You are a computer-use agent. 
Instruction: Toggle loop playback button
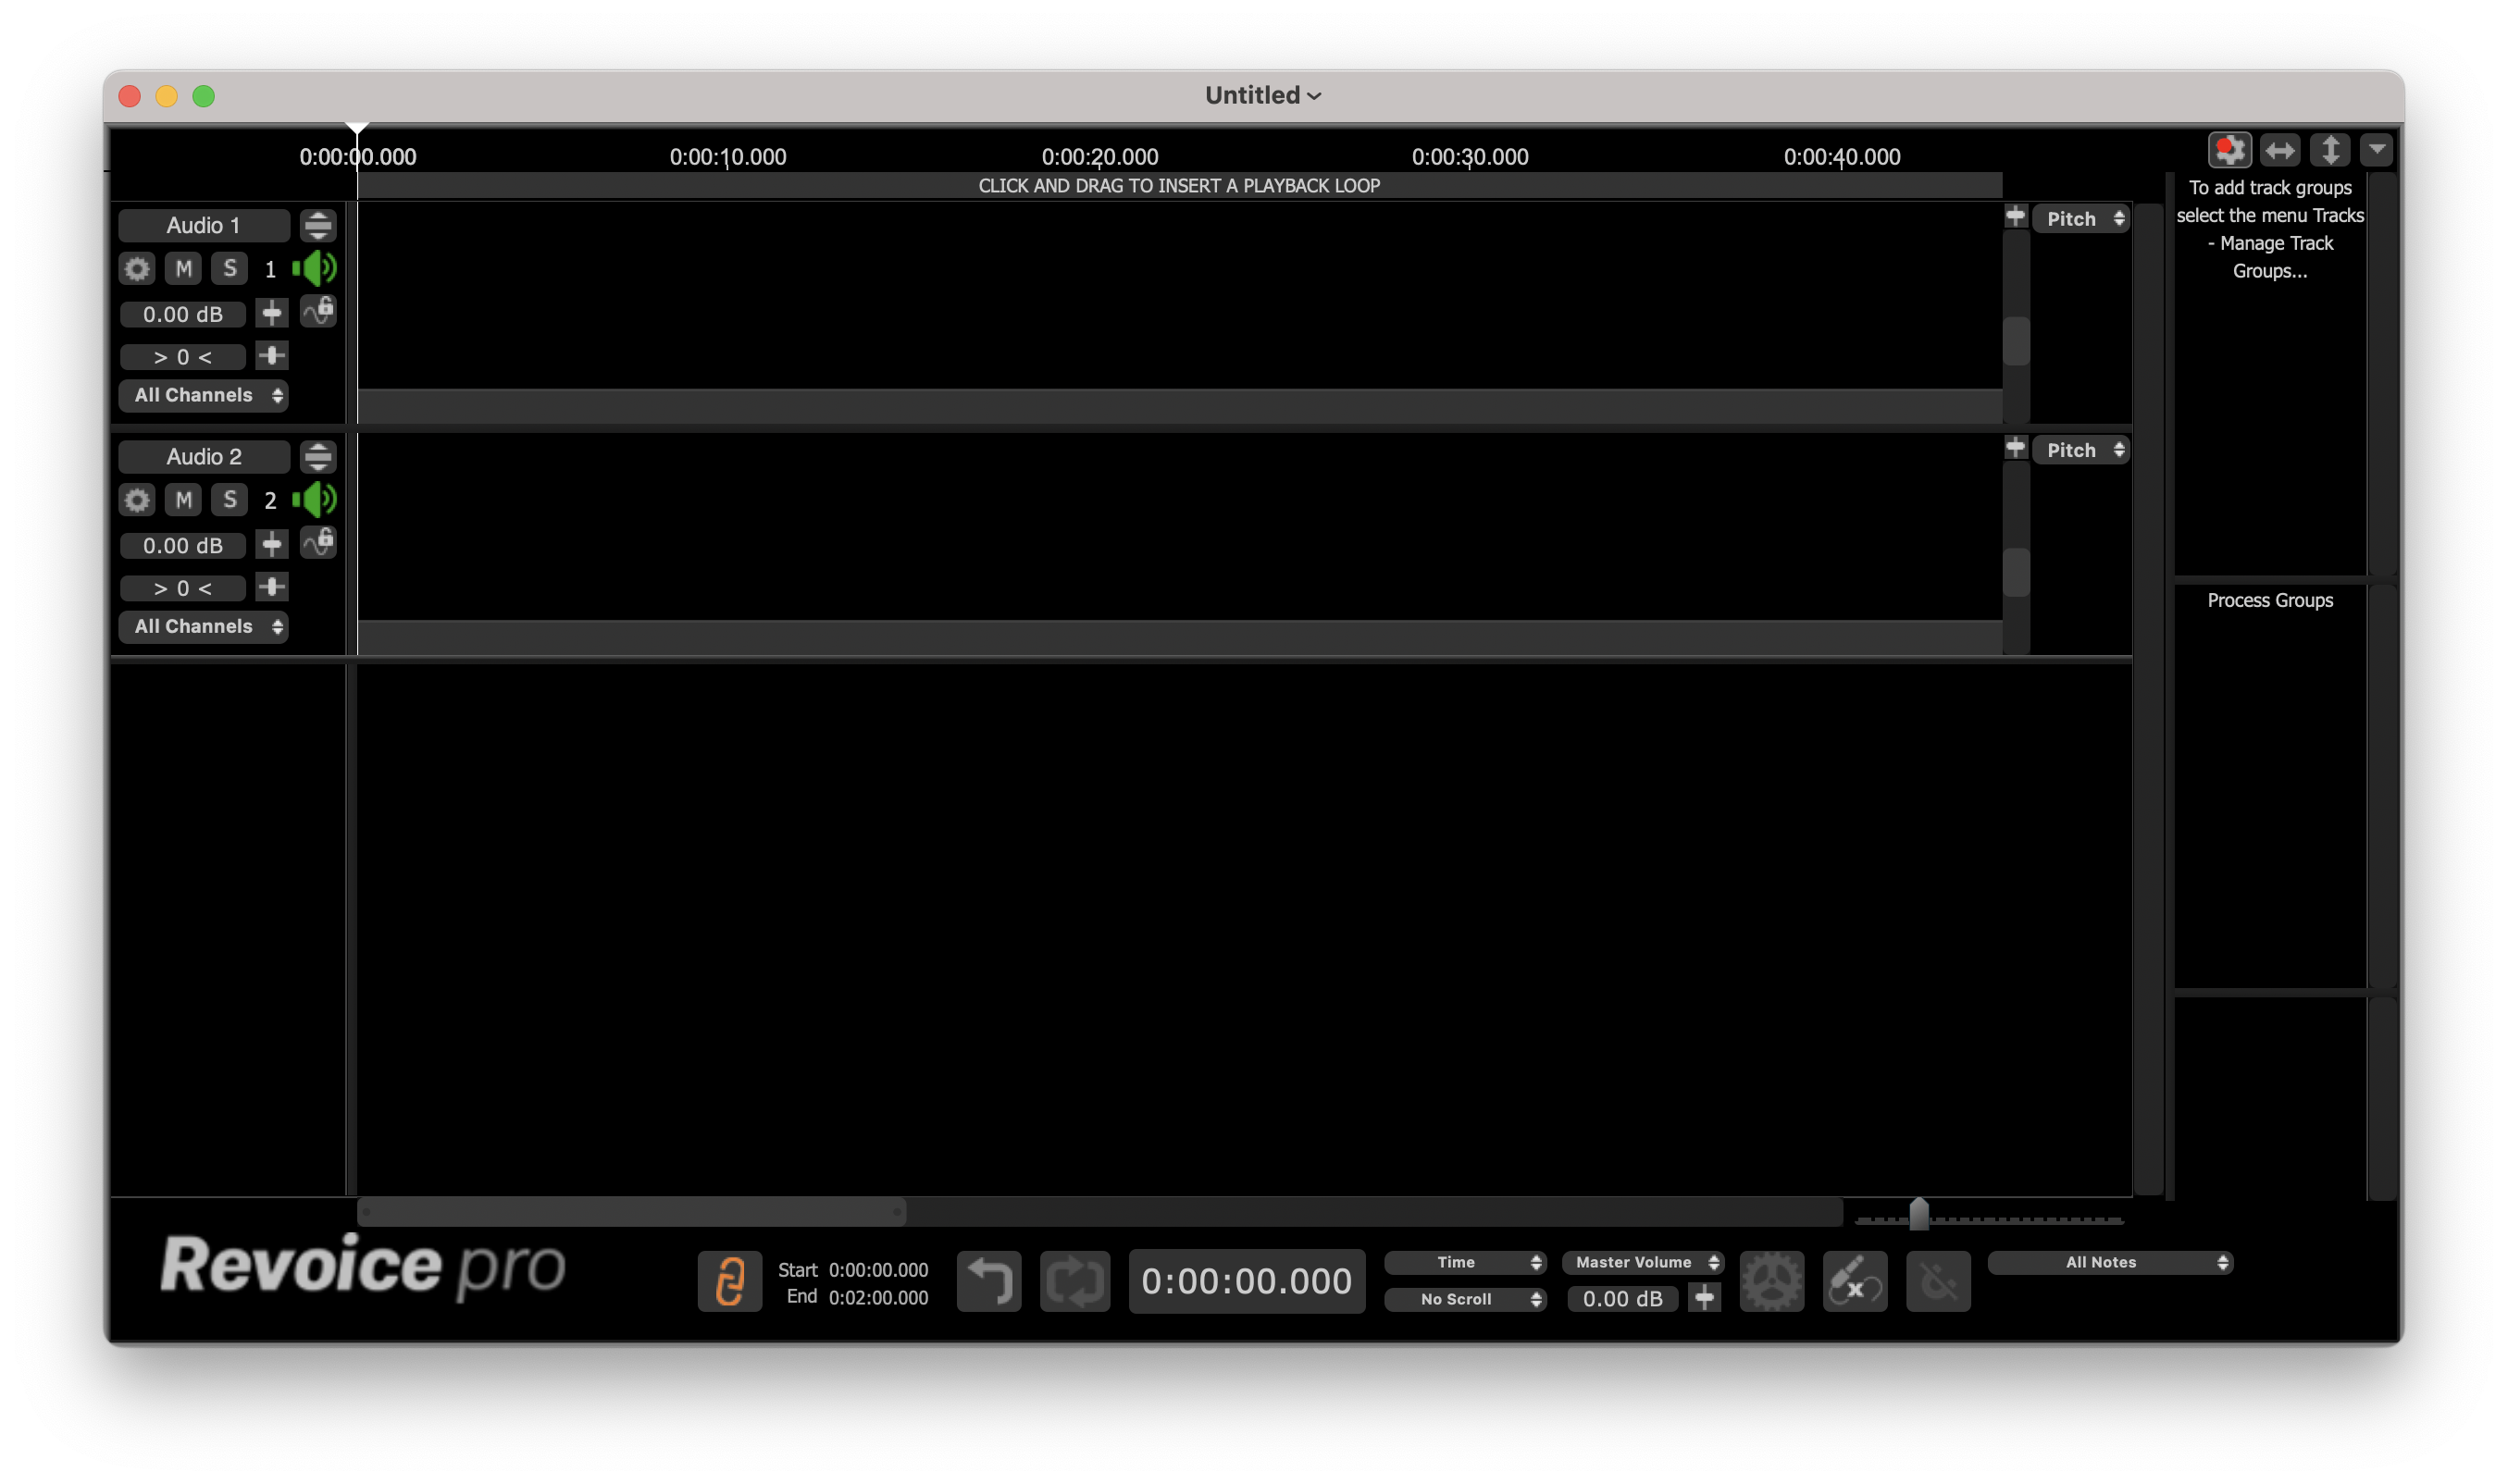pos(1075,1281)
